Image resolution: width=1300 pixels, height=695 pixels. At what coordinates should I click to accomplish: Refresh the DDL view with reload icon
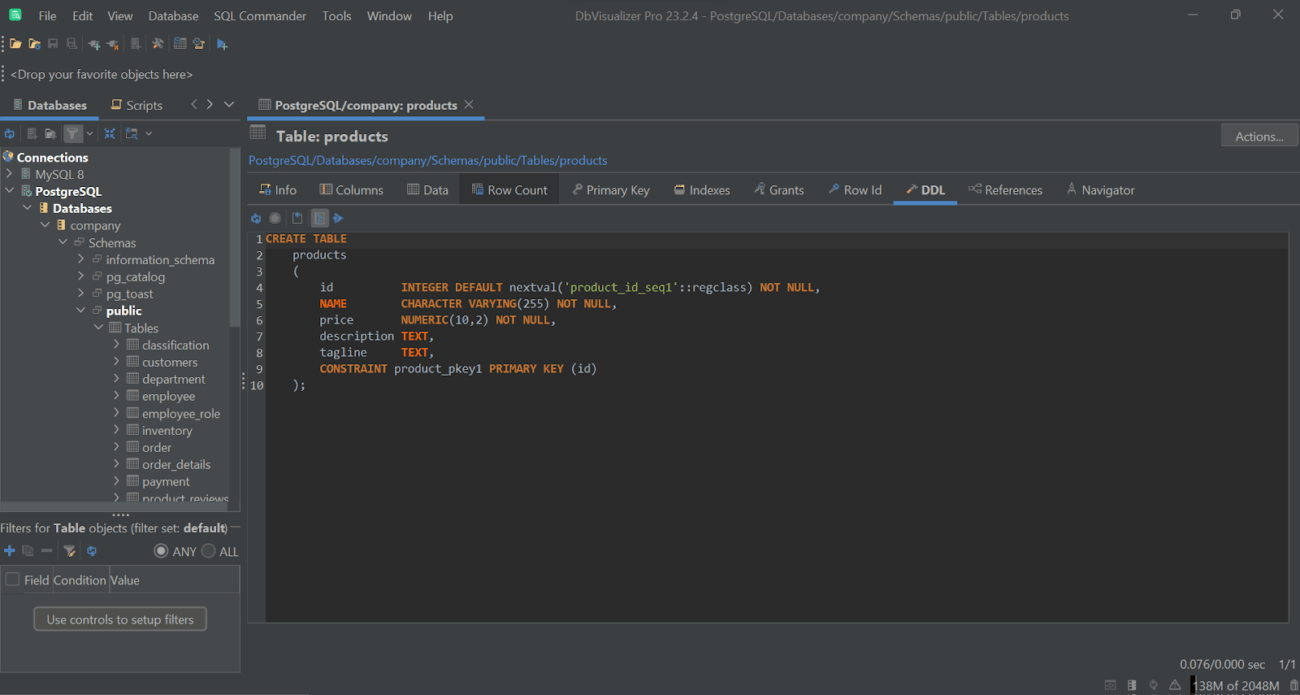[256, 218]
